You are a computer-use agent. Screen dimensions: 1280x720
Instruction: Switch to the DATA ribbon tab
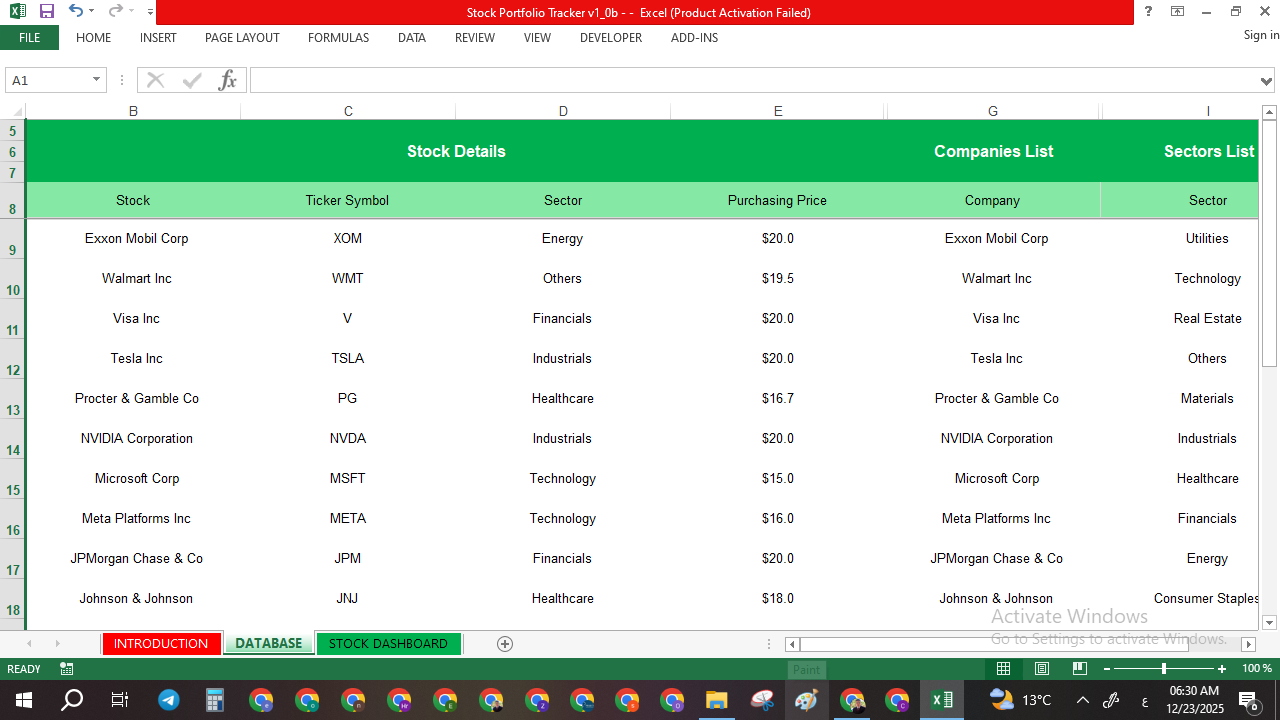point(412,38)
